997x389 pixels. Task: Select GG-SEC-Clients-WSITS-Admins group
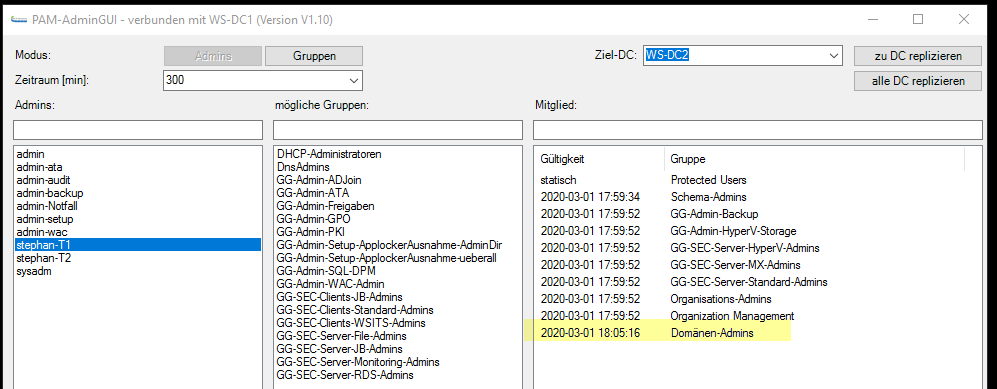click(x=398, y=323)
